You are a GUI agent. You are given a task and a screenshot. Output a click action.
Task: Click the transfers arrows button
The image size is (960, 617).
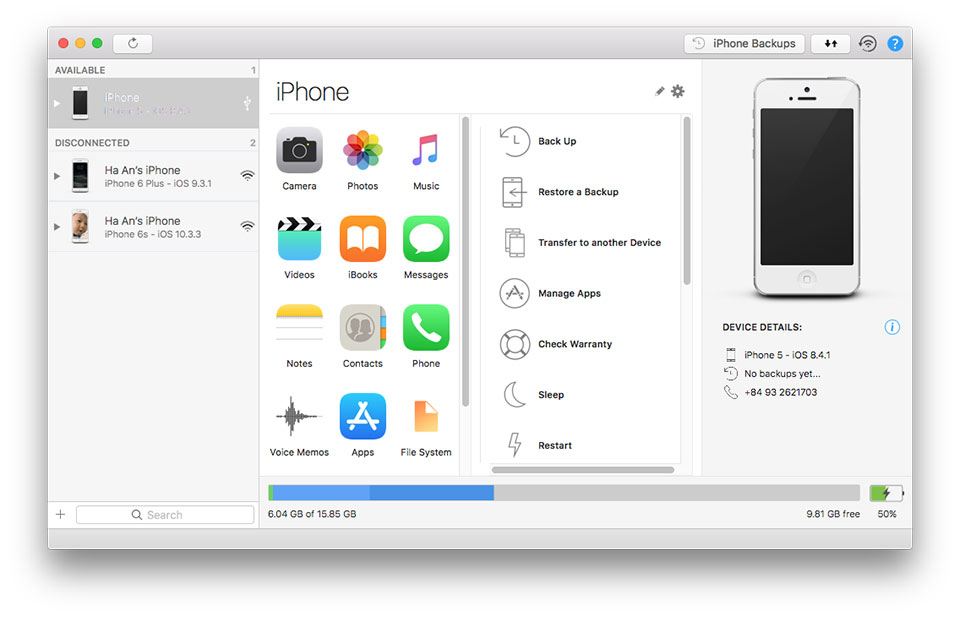[x=830, y=43]
